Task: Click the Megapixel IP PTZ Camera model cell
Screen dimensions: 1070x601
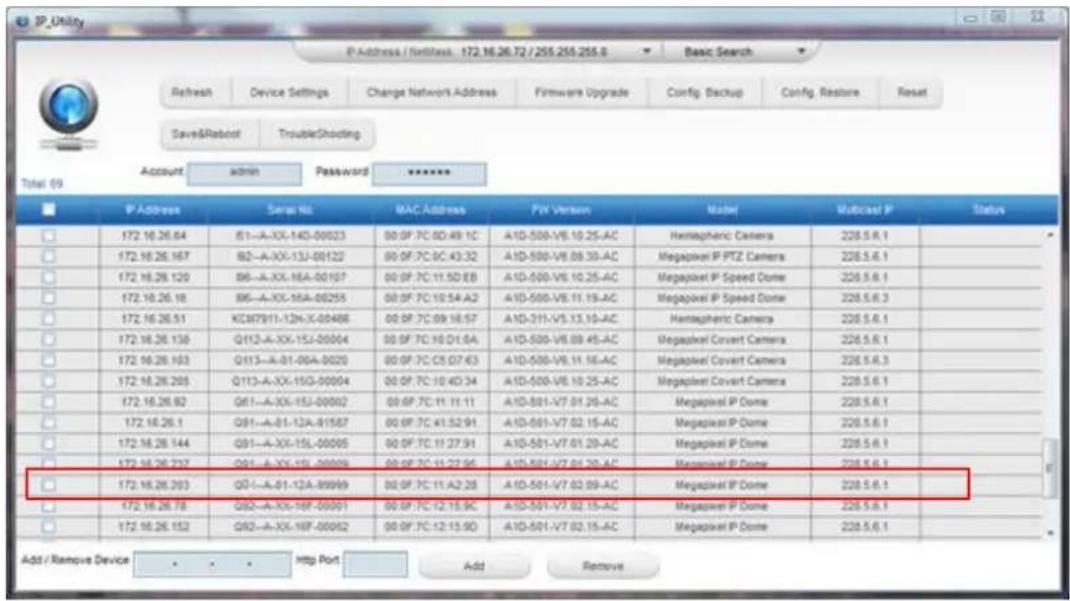Action: click(721, 256)
